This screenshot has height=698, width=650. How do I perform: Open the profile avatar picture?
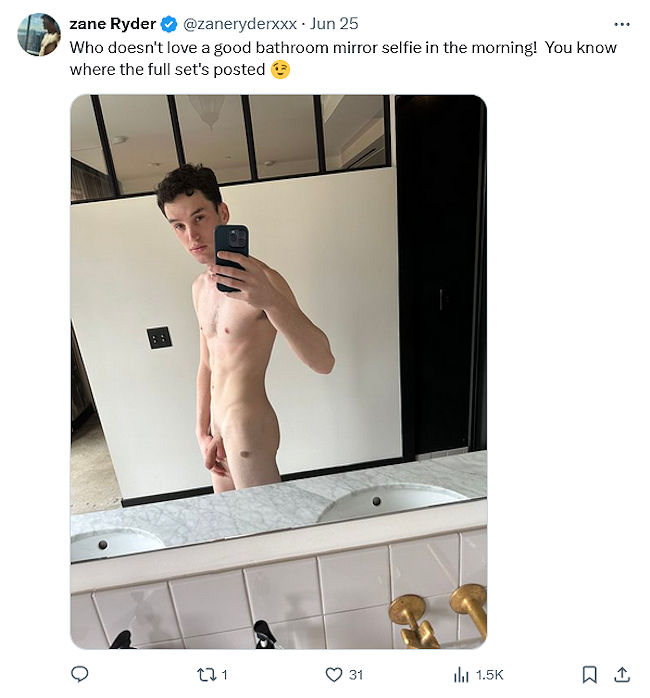(39, 34)
